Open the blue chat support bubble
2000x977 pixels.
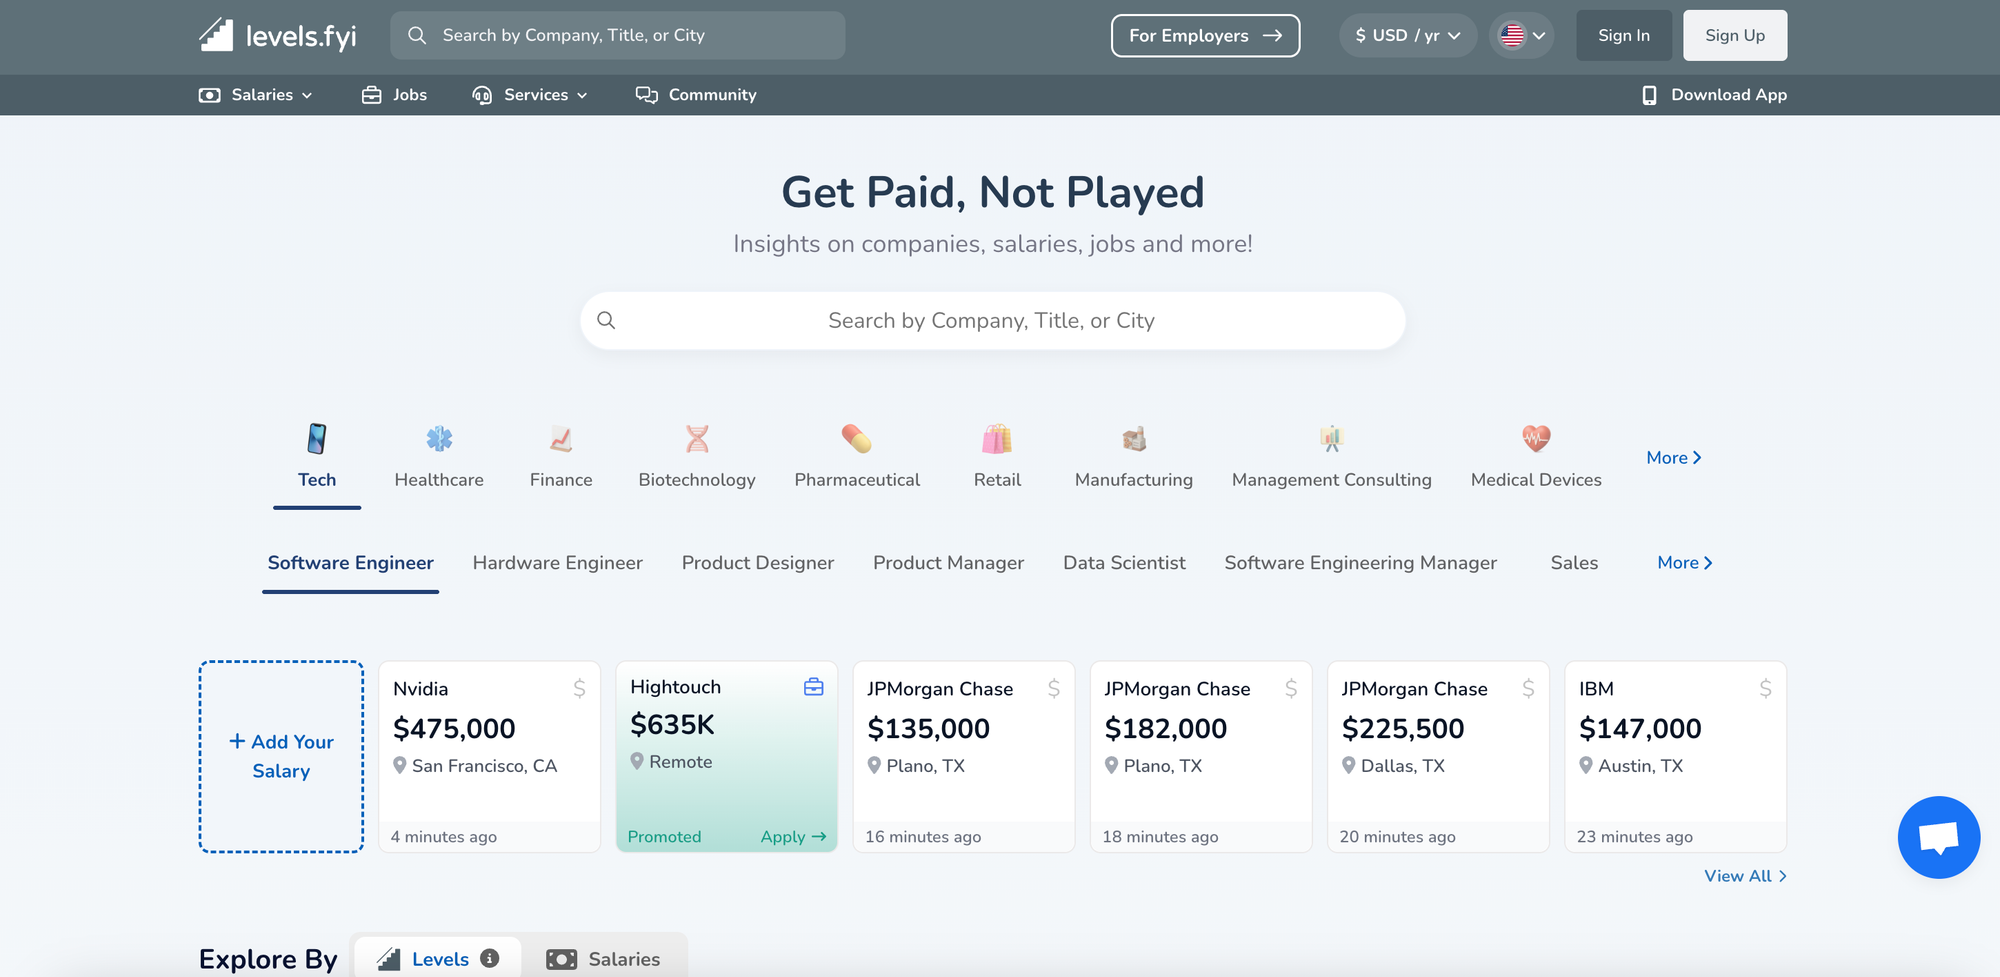1938,837
